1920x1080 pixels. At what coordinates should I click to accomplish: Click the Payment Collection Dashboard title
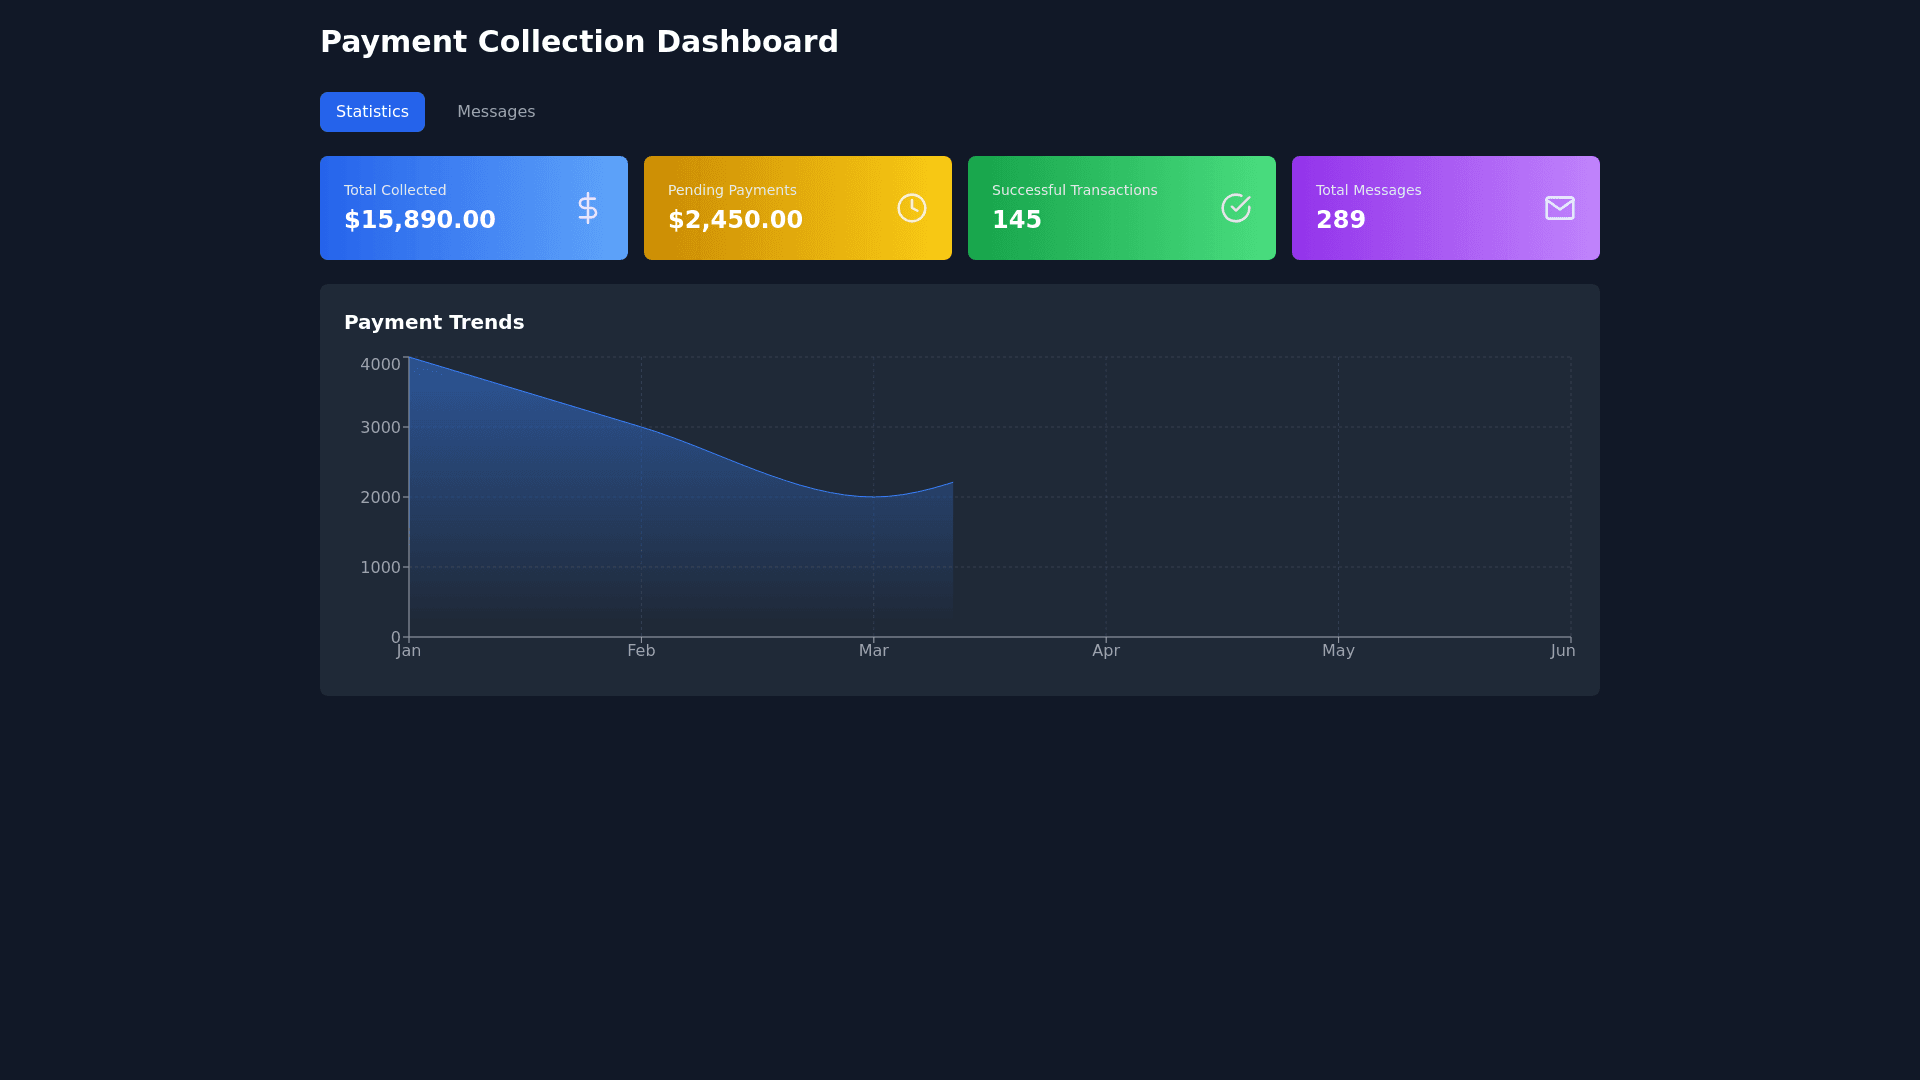pos(579,42)
